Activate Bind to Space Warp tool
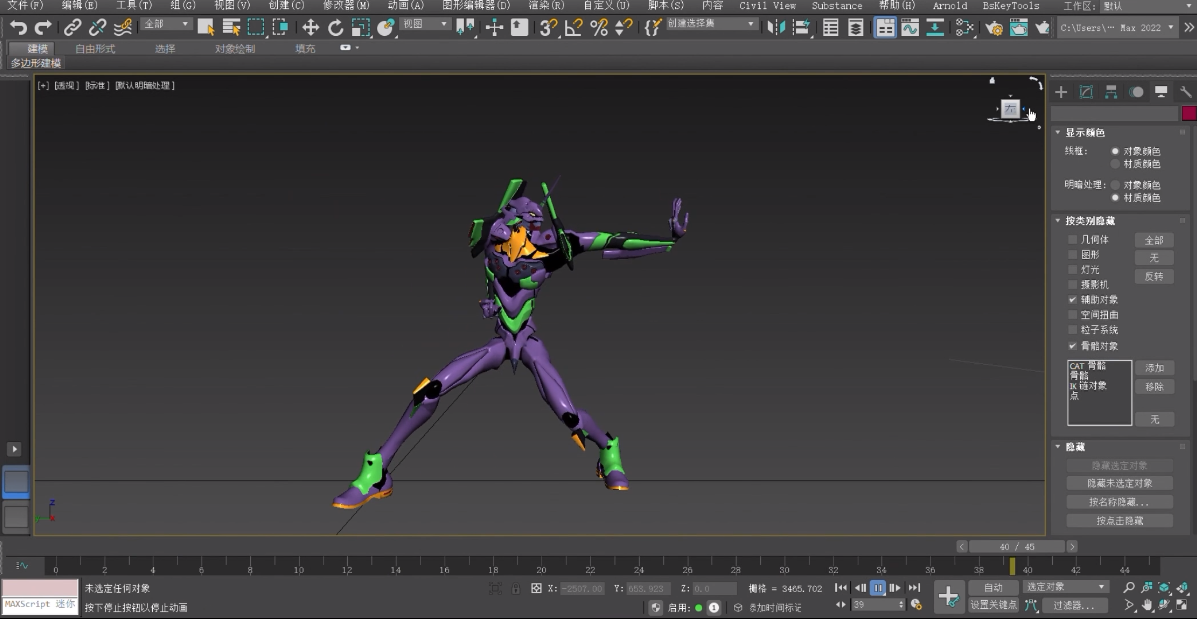Screen dimensions: 1197x619 123,28
